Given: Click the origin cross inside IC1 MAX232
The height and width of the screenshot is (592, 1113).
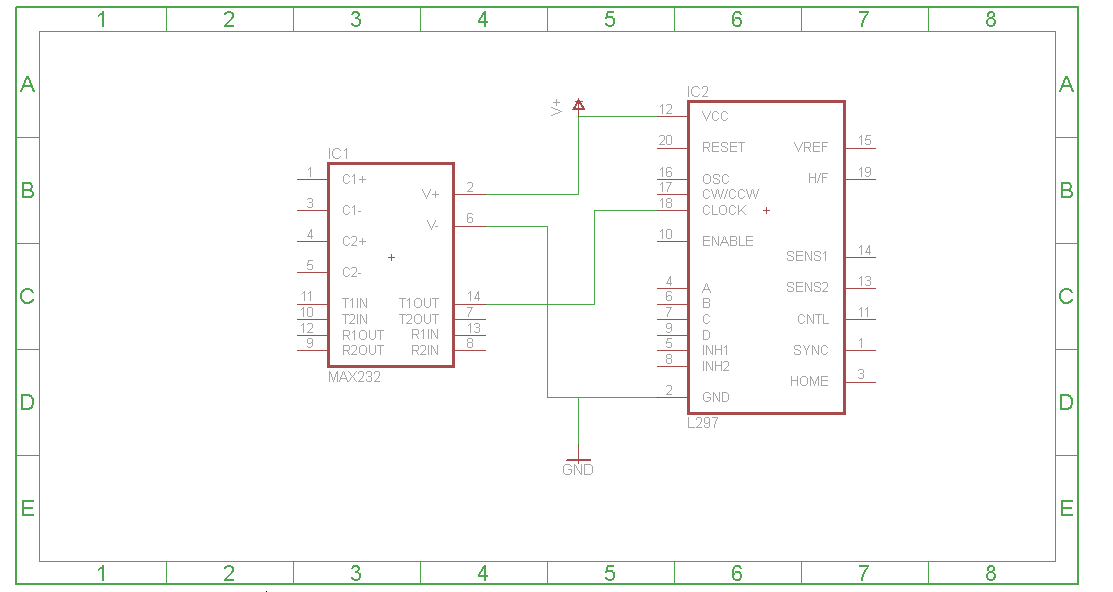Looking at the screenshot, I should pyautogui.click(x=391, y=257).
